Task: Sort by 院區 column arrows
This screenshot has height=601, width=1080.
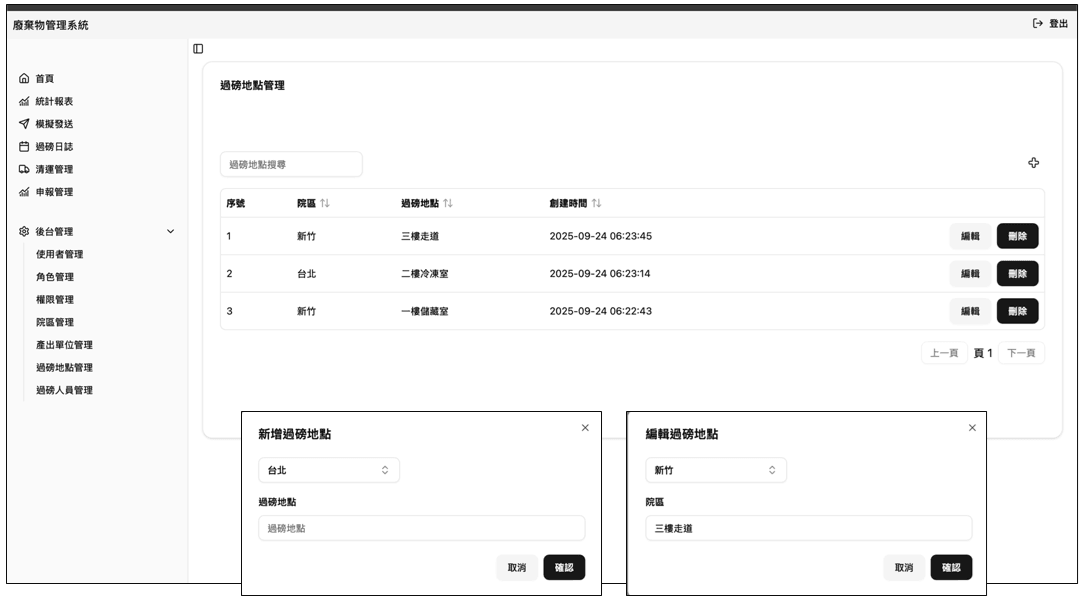Action: pyautogui.click(x=325, y=203)
